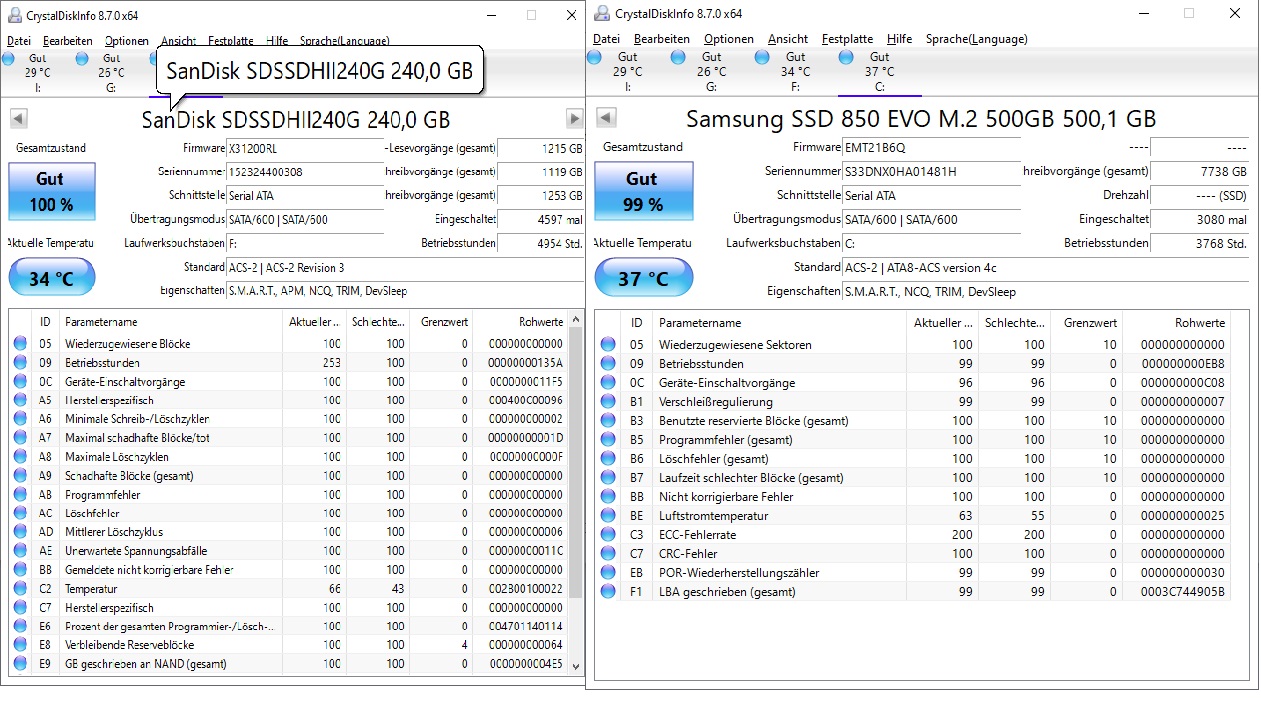Click status icon for Verschleißregulierung row
Screen dimensions: 1261x716
[x=608, y=402]
